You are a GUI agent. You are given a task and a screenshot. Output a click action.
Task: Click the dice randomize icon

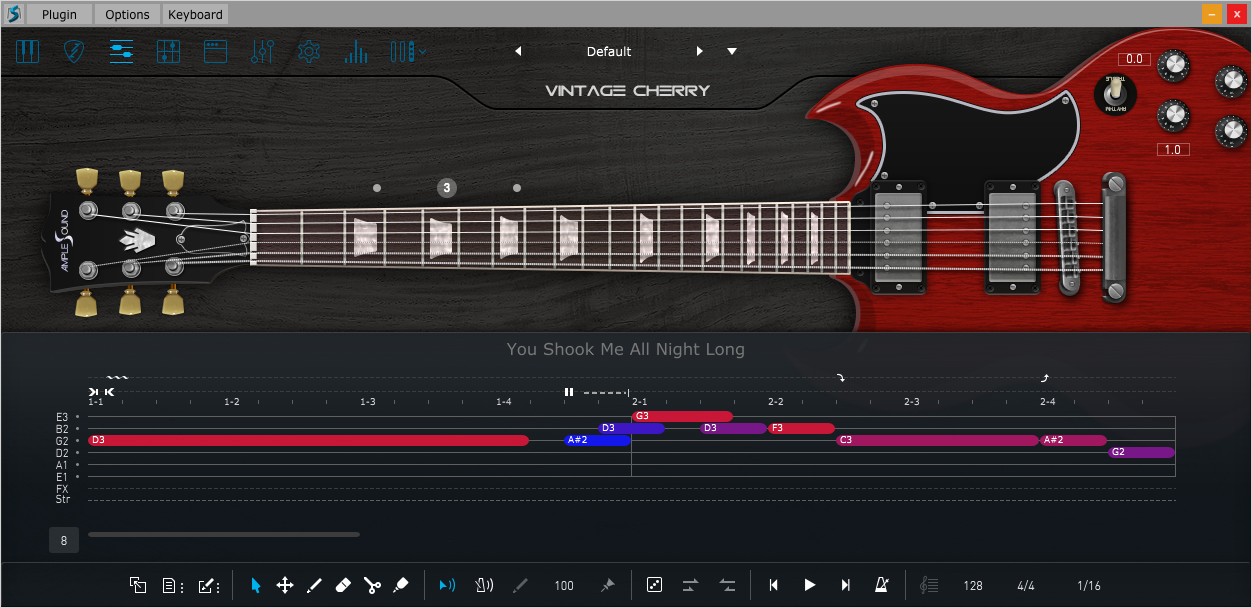[654, 585]
